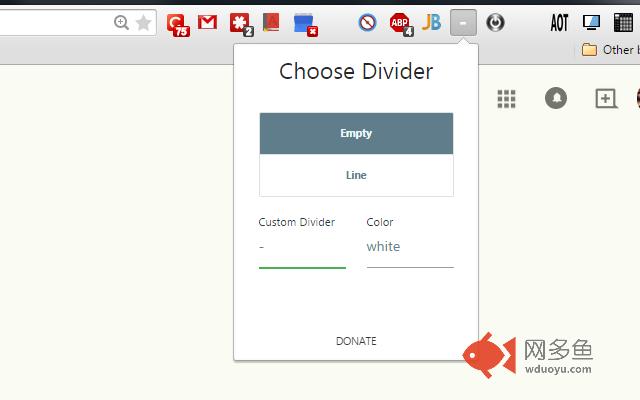Select the Line divider option
The image size is (640, 400).
pyautogui.click(x=356, y=175)
